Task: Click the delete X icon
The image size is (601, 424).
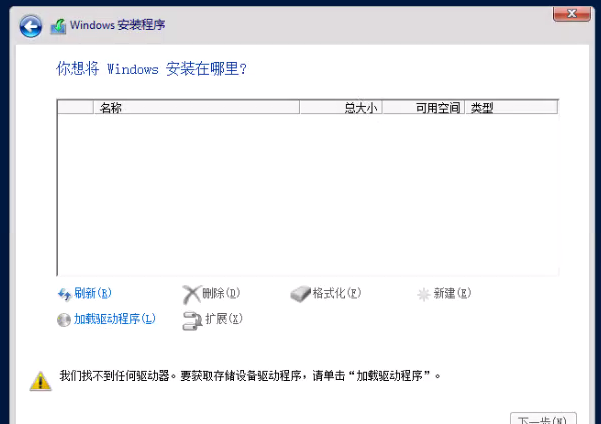Action: click(x=191, y=294)
